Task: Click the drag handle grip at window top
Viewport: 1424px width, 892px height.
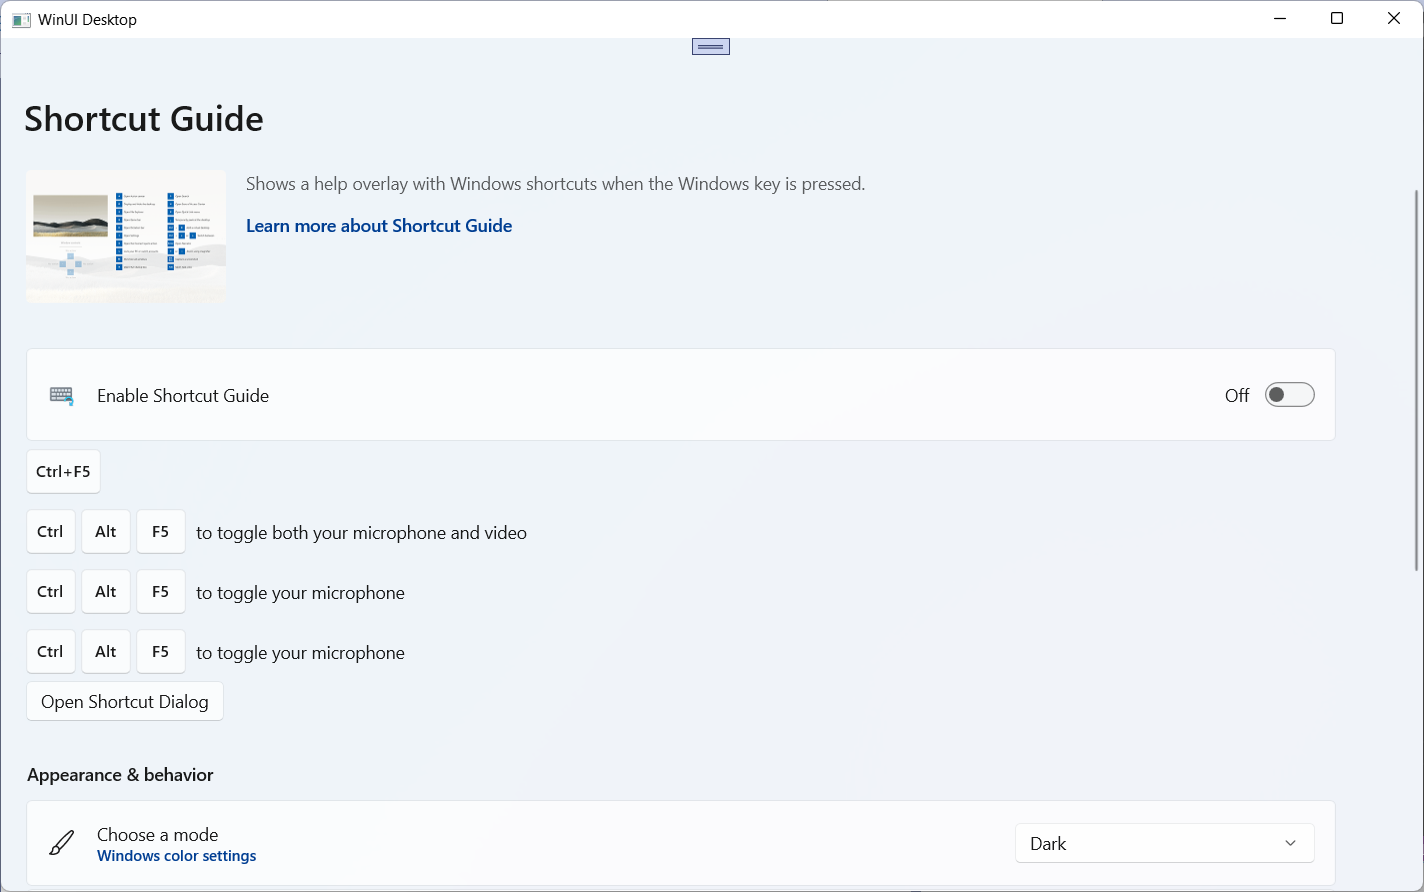Action: tap(711, 46)
